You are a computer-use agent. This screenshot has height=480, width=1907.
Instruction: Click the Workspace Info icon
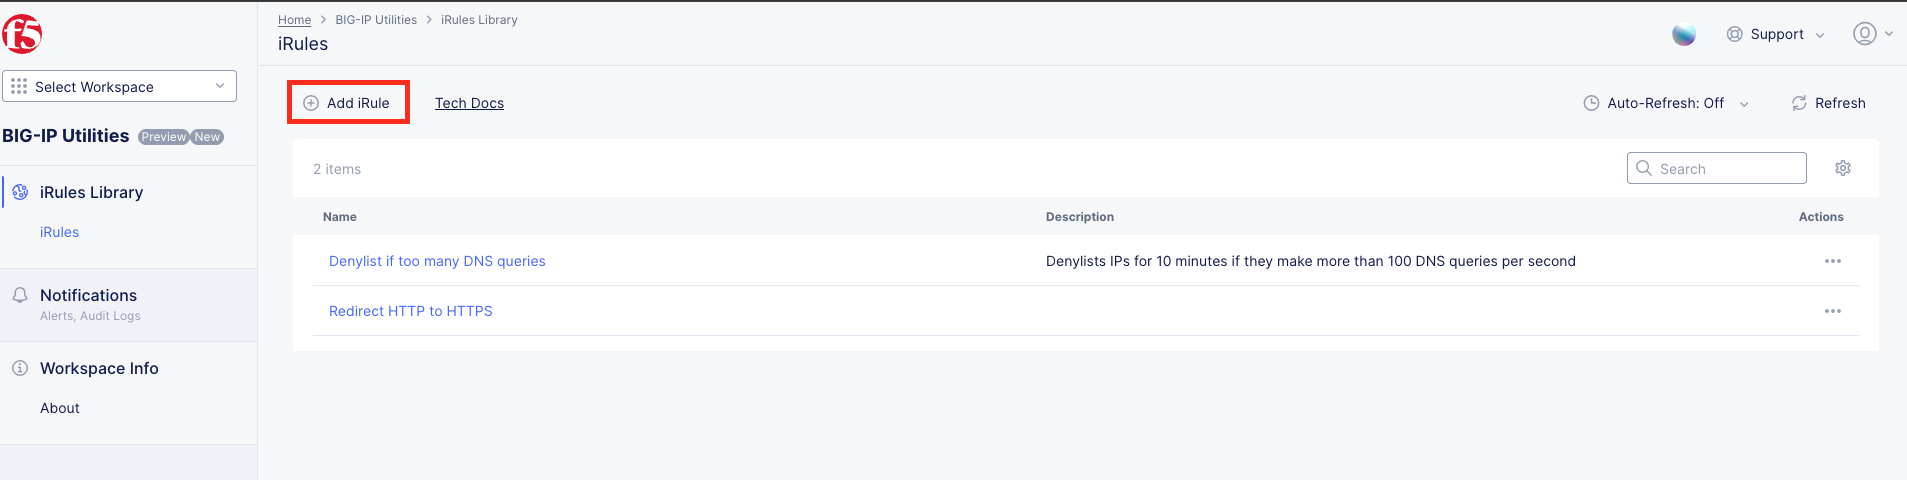pos(20,368)
